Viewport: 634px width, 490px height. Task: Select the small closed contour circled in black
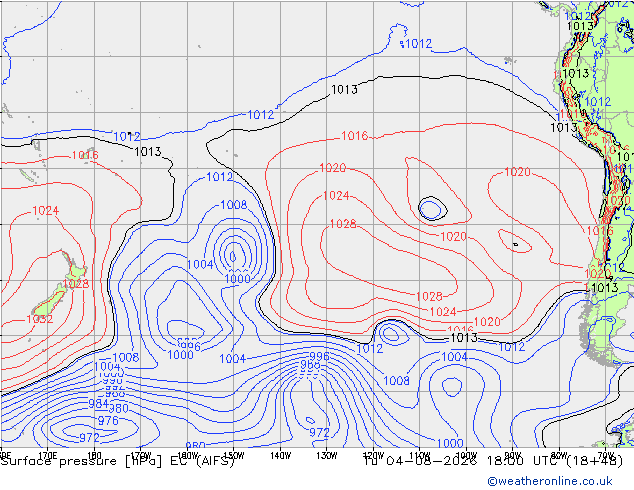(432, 209)
